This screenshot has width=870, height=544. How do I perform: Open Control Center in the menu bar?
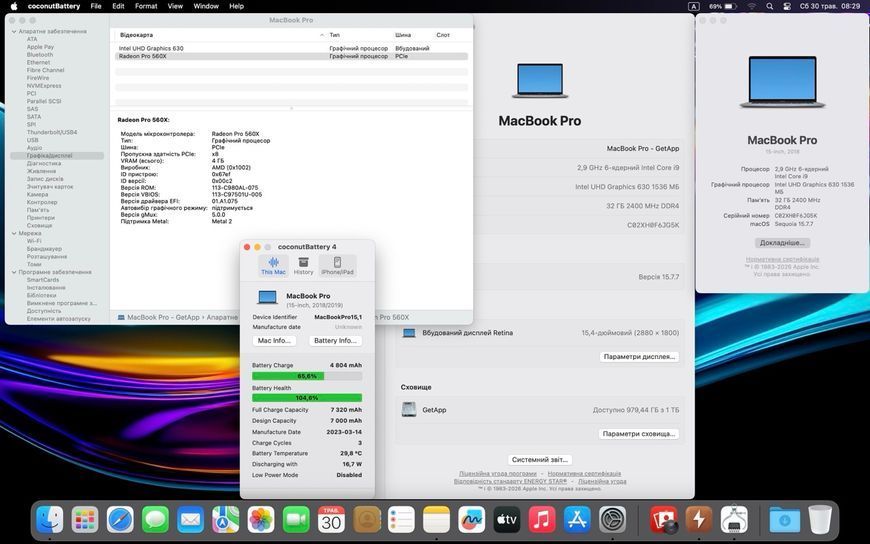787,6
